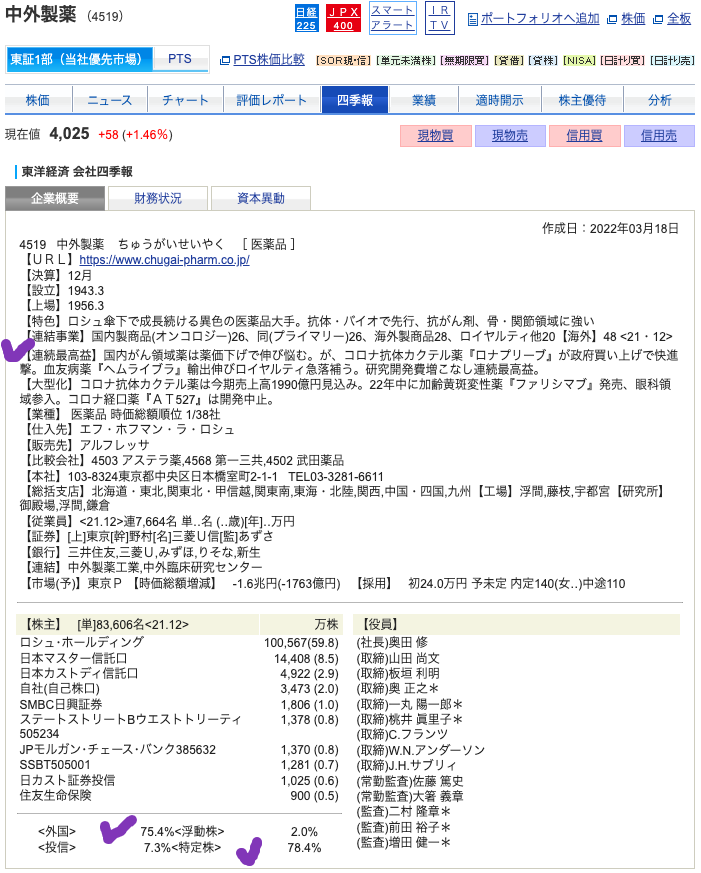
Task: Open the 株価 link at top right
Action: tap(633, 19)
